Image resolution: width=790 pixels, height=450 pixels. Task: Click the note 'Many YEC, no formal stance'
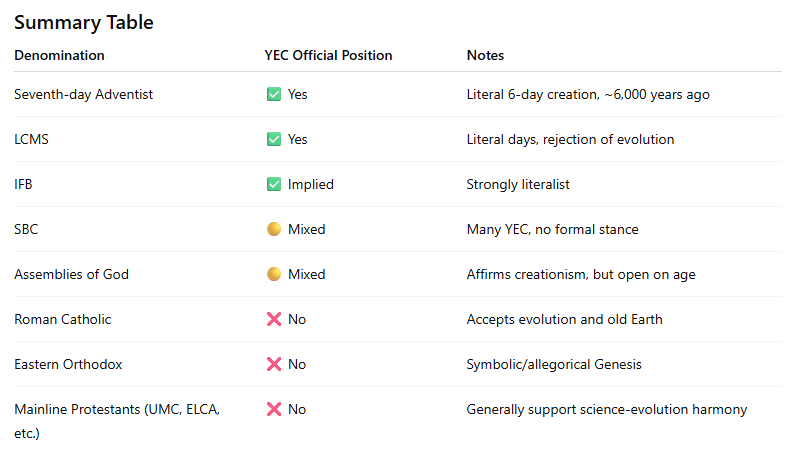pos(552,229)
